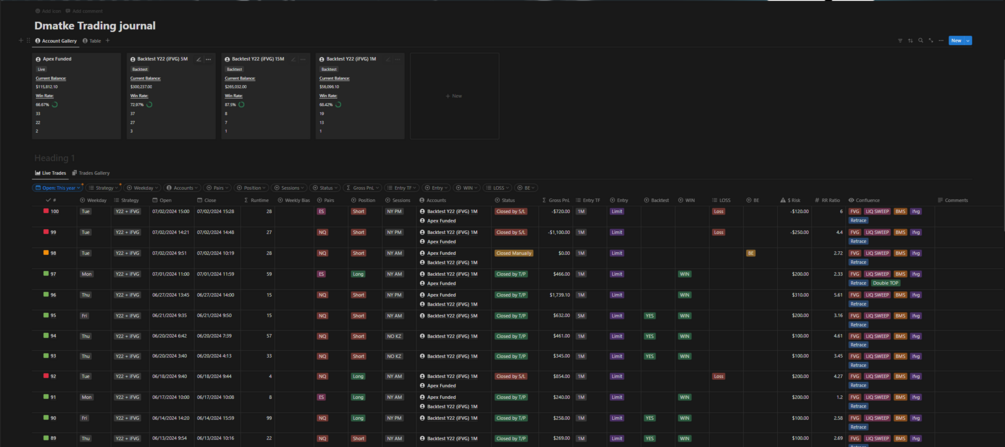Select the Trades Gallery tab
The height and width of the screenshot is (447, 1005).
tap(91, 173)
